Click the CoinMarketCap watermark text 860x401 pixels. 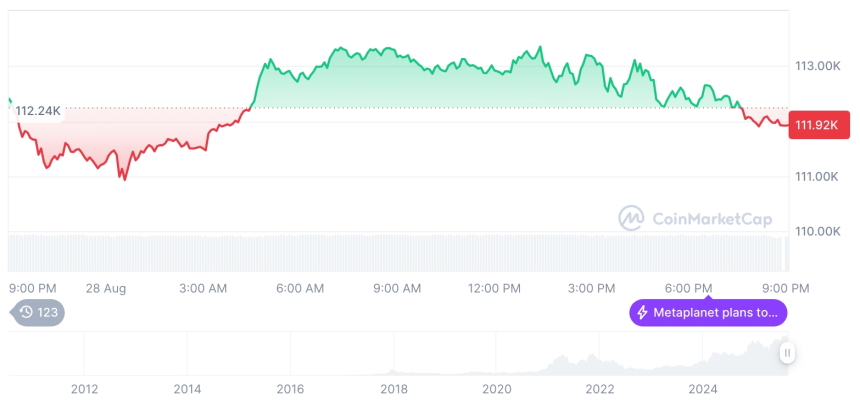[x=712, y=219]
